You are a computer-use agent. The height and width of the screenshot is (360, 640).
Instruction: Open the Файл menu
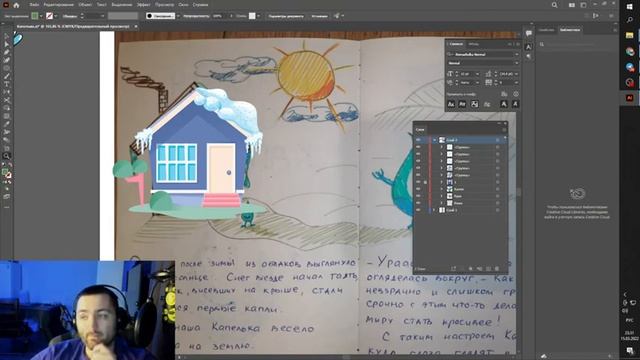pyautogui.click(x=34, y=5)
